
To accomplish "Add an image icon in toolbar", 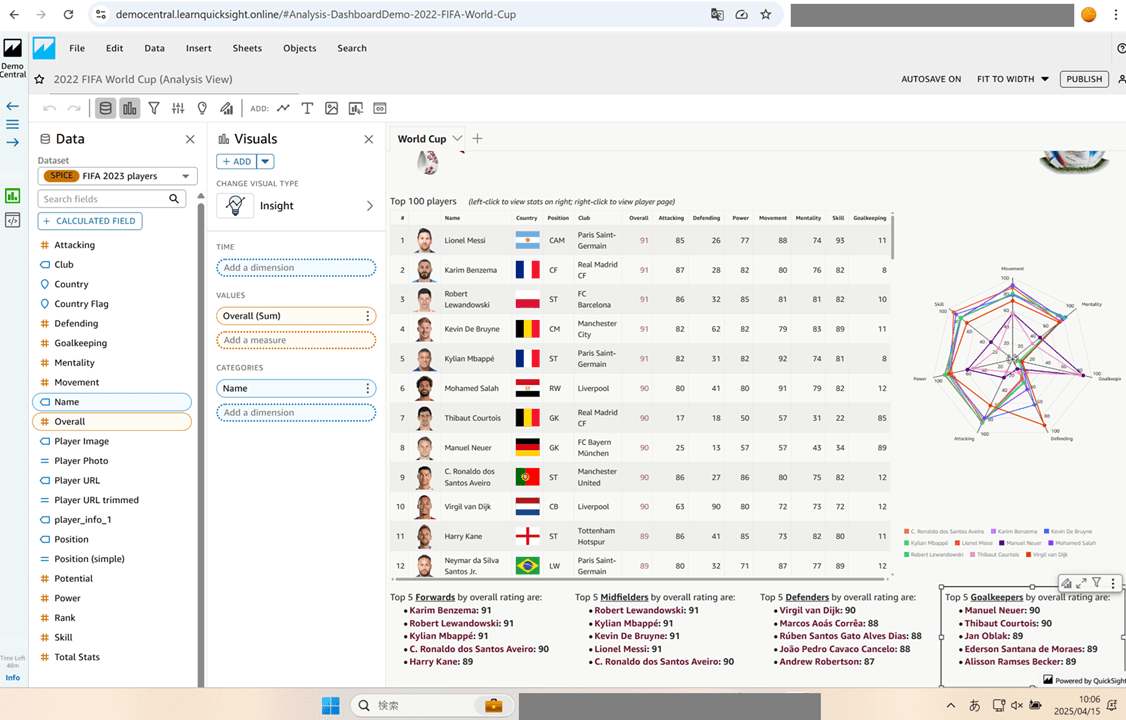I will click(331, 108).
